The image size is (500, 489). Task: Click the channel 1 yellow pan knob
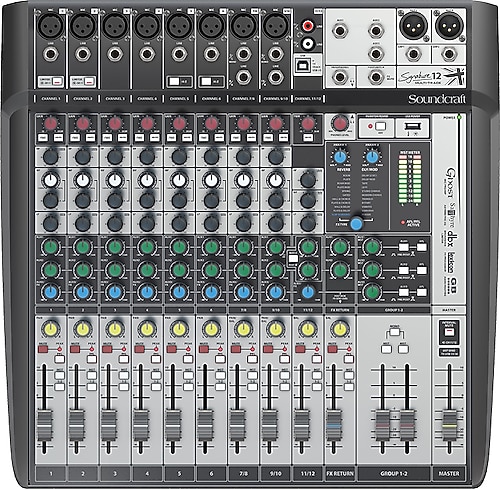51,329
